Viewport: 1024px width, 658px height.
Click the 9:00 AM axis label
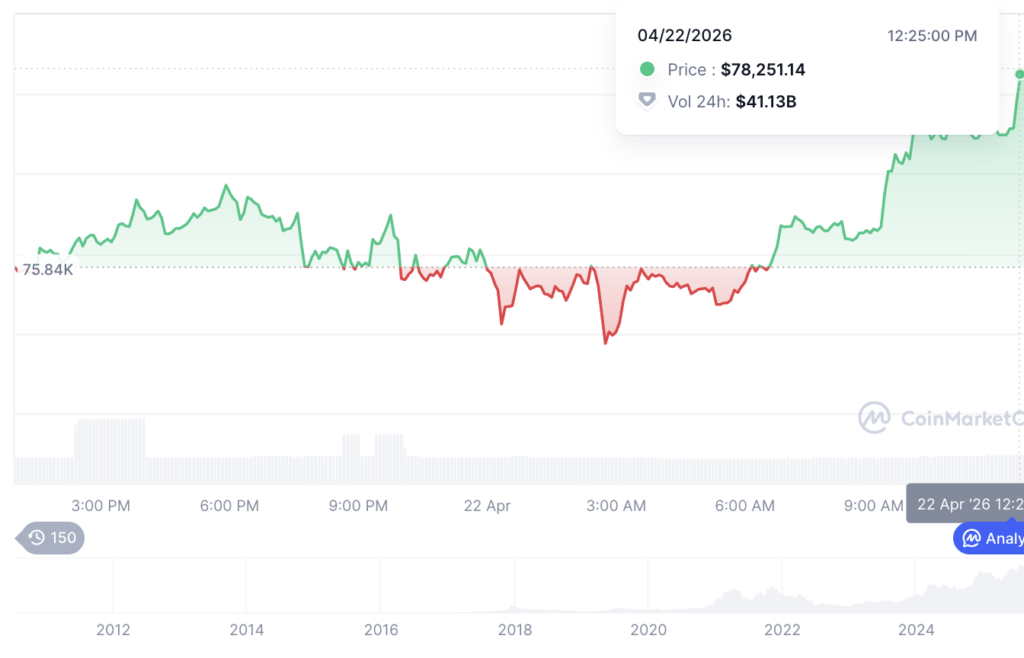(873, 506)
